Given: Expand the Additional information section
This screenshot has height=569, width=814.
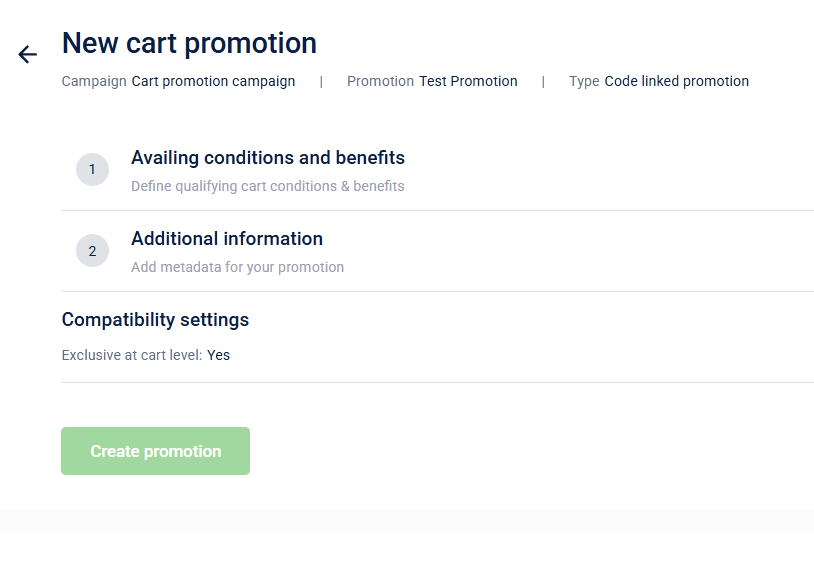Looking at the screenshot, I should pos(227,239).
